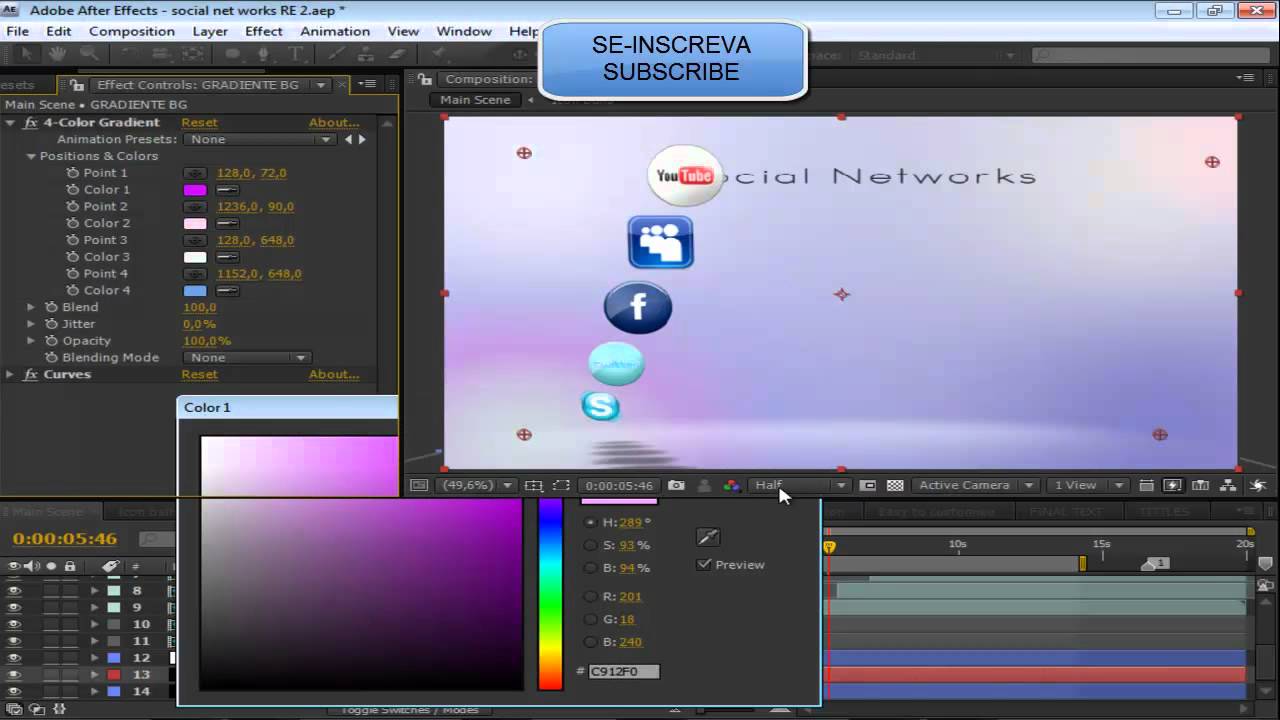The width and height of the screenshot is (1280, 720).
Task: Expand the Jitter property
Action: [x=31, y=324]
